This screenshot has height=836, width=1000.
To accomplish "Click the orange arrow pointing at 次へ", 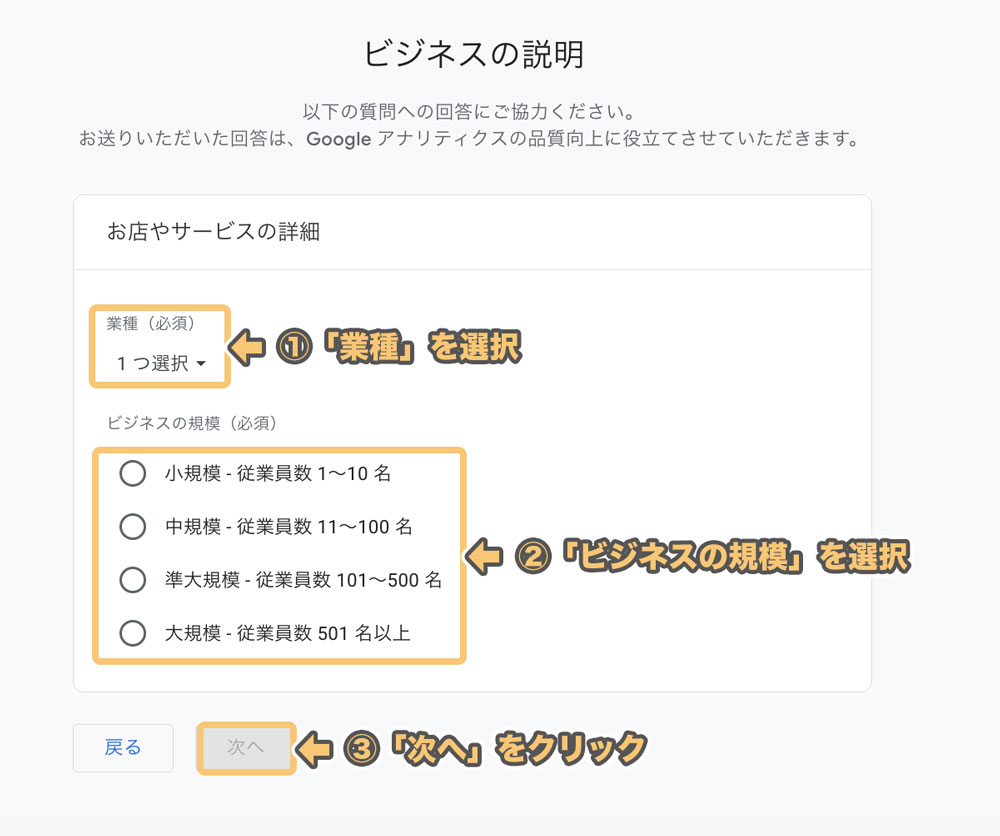I will (316, 748).
